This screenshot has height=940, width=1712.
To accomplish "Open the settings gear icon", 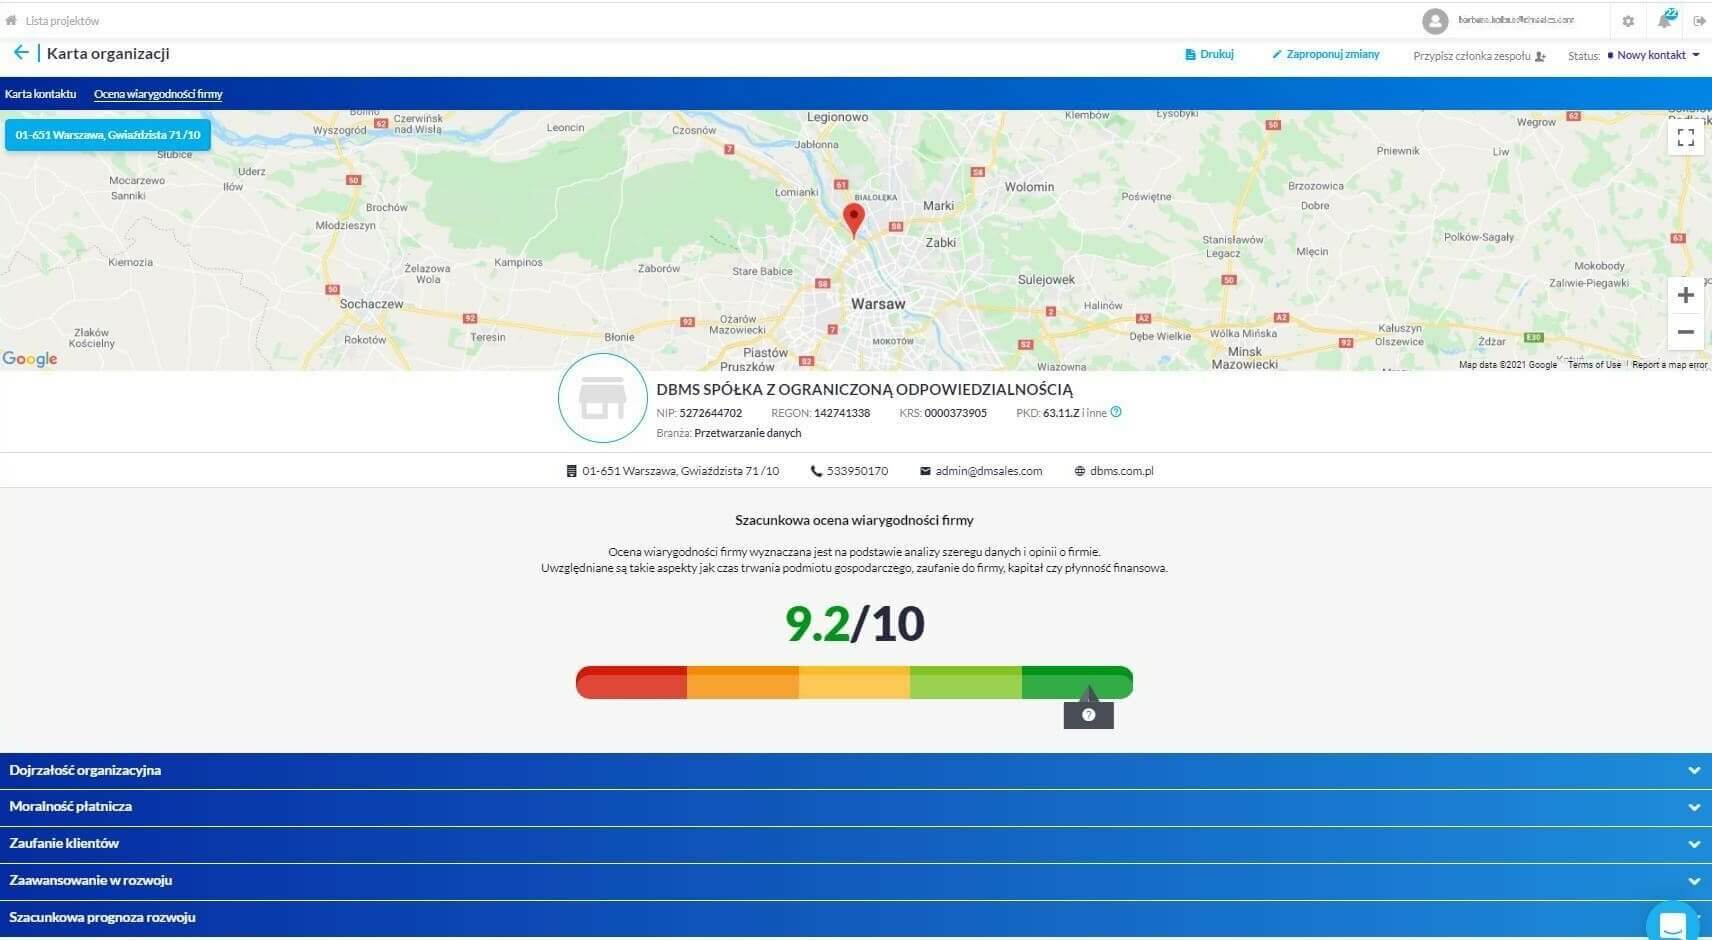I will [x=1628, y=21].
